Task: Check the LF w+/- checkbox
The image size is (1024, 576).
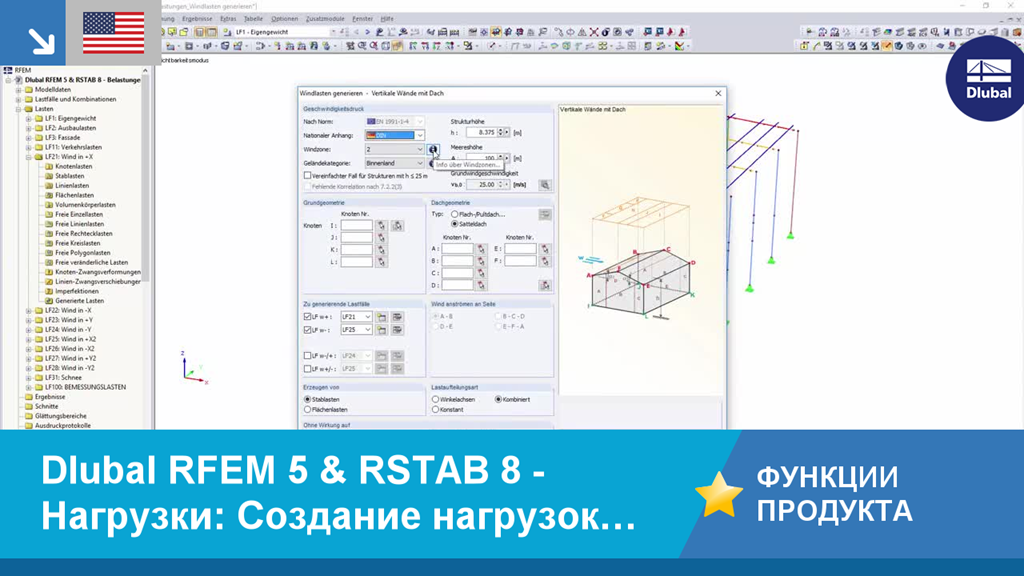Action: coord(307,369)
